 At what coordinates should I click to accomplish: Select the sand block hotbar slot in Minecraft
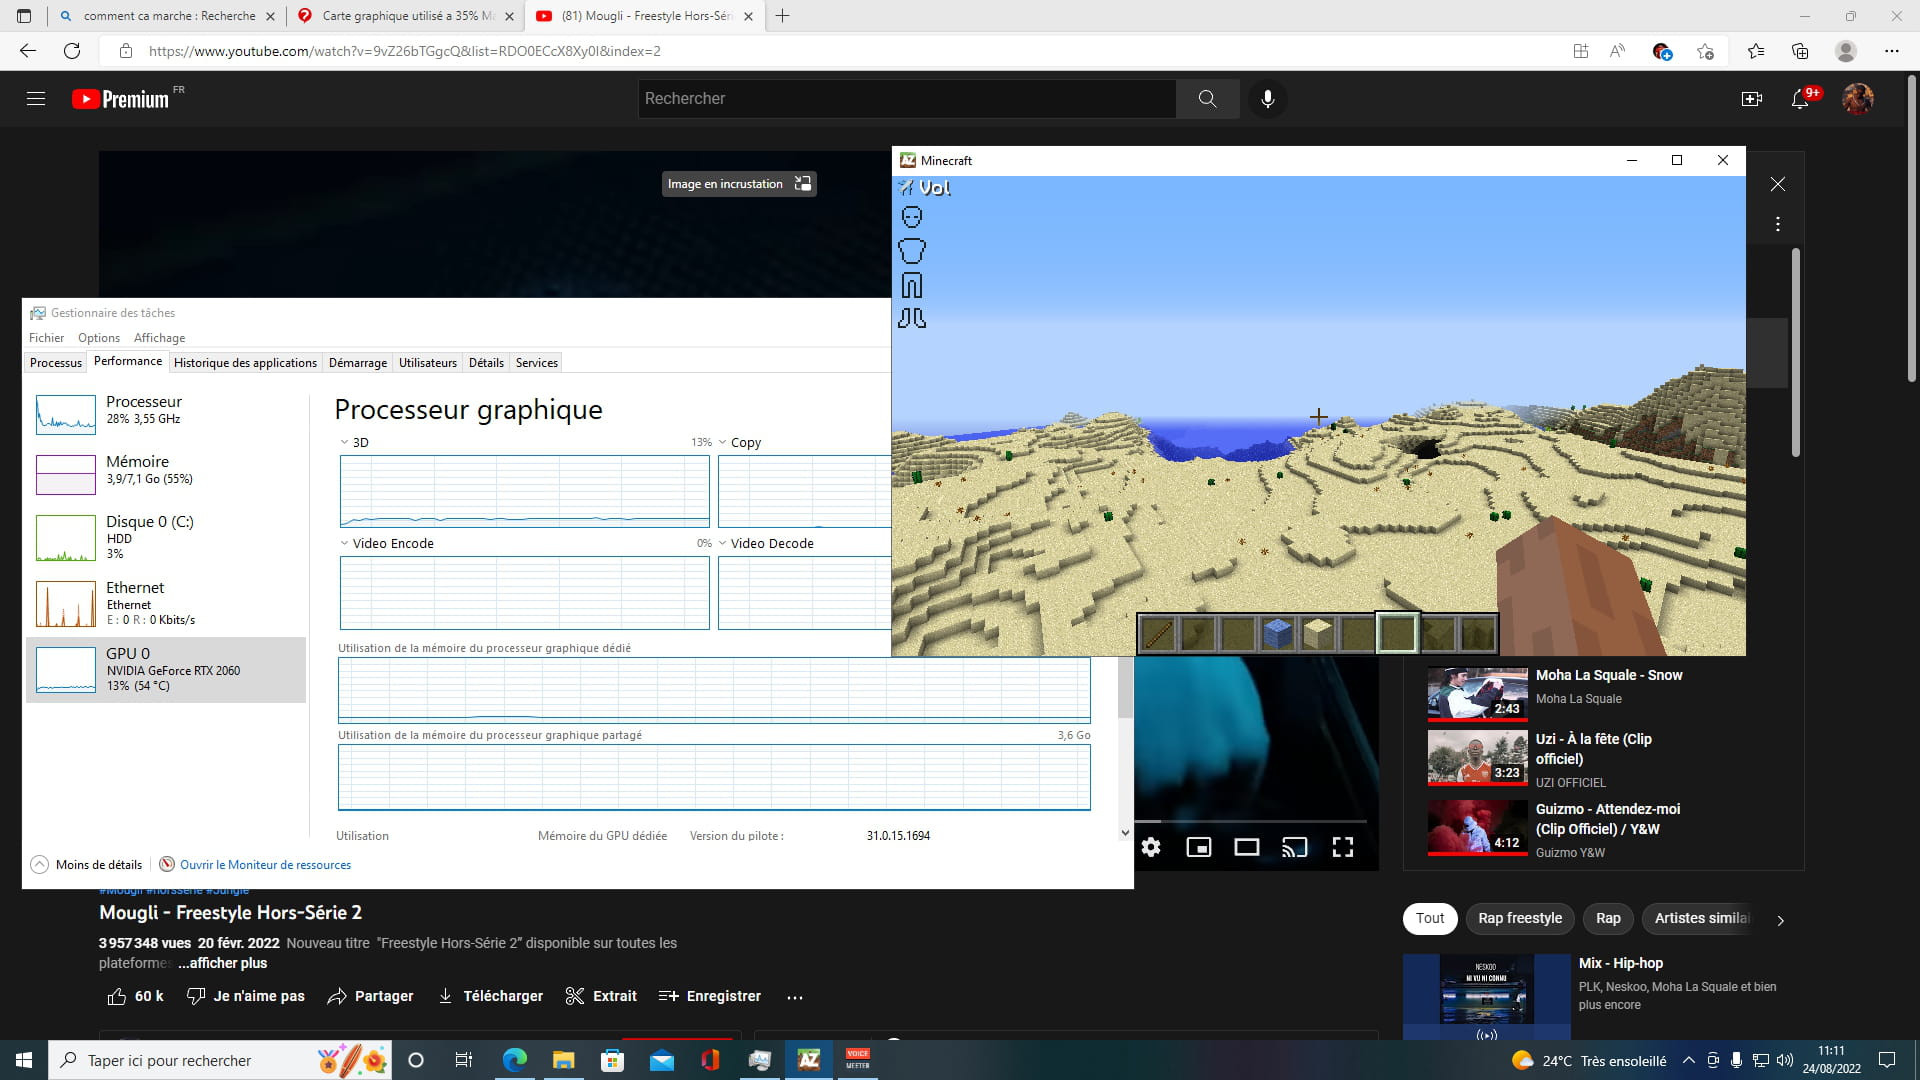(1318, 633)
